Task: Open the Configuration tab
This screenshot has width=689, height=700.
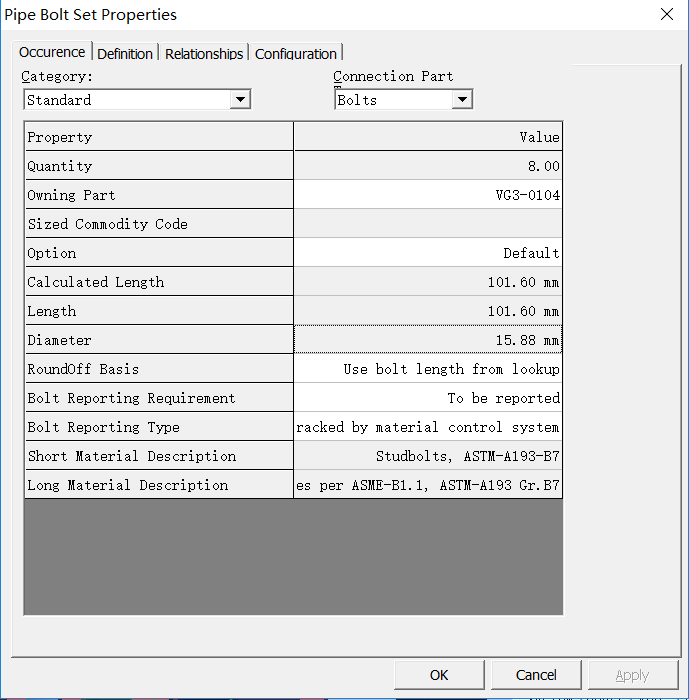Action: tap(296, 54)
